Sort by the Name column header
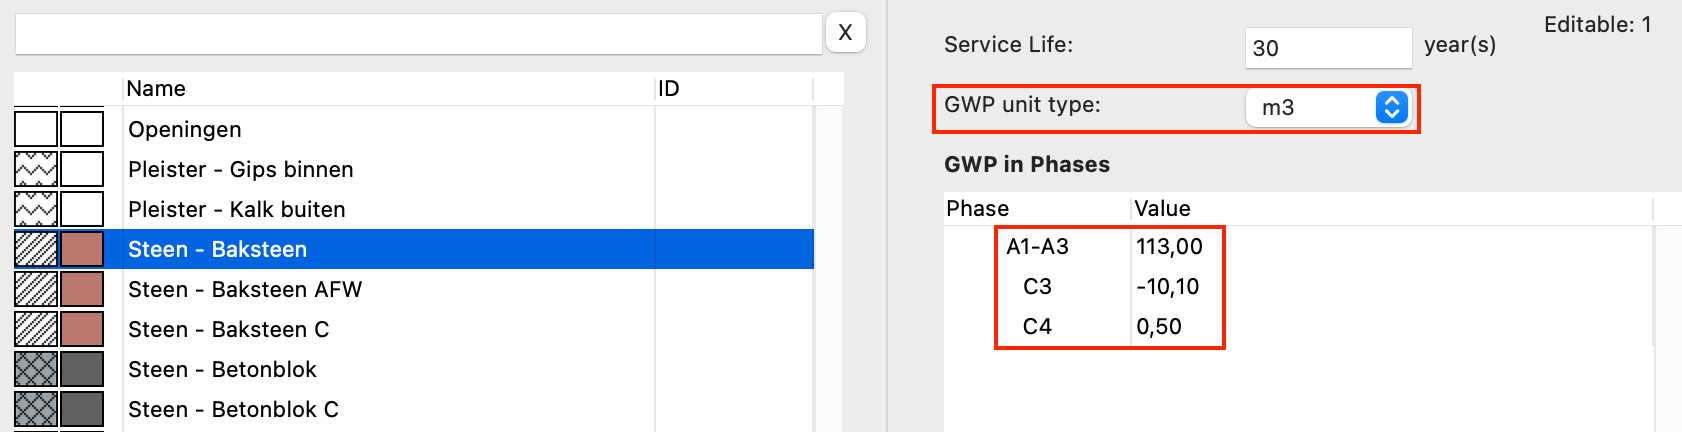The image size is (1682, 432). pyautogui.click(x=388, y=88)
